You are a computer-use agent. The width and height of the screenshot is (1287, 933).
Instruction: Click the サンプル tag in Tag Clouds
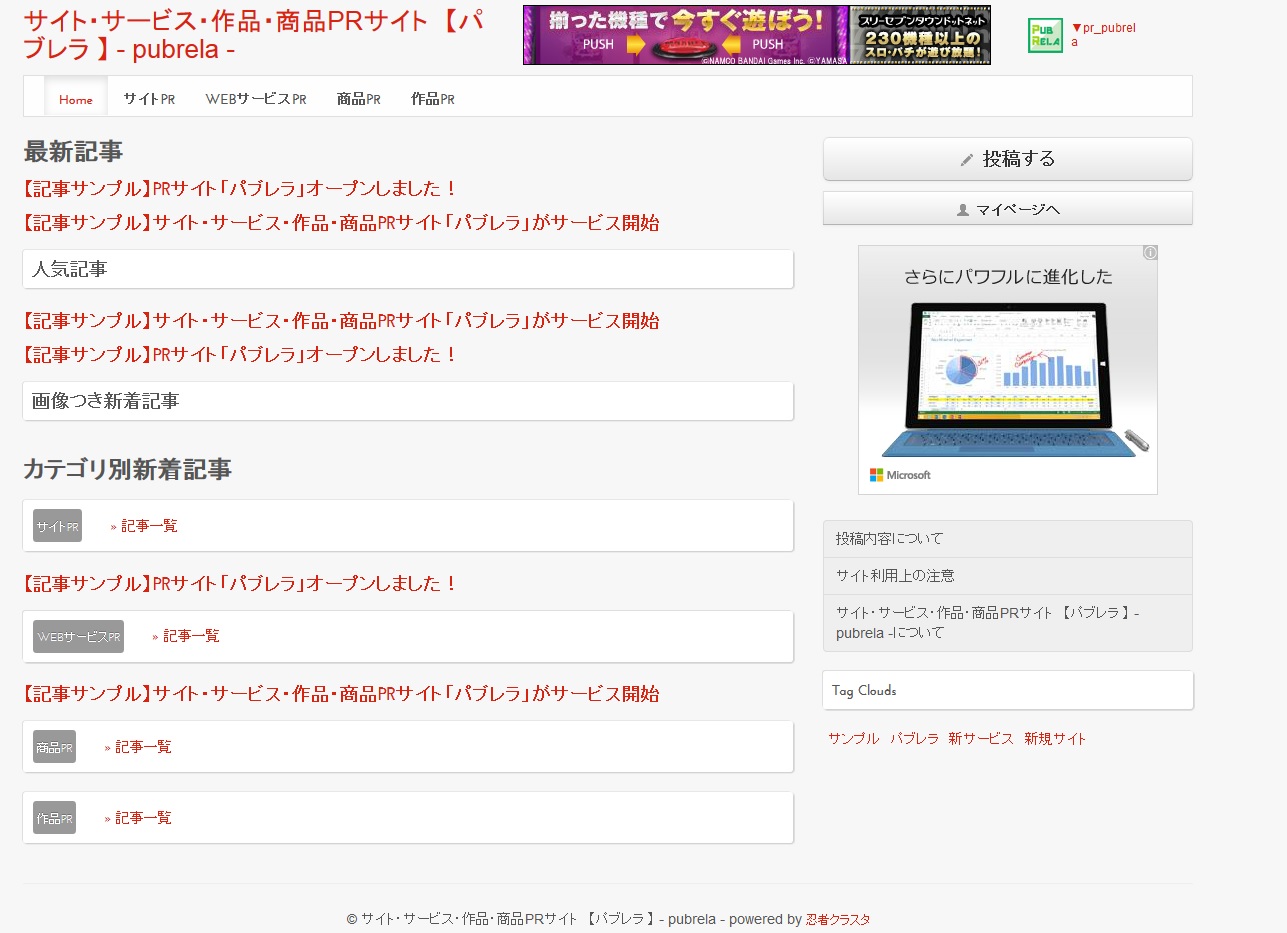coord(853,739)
